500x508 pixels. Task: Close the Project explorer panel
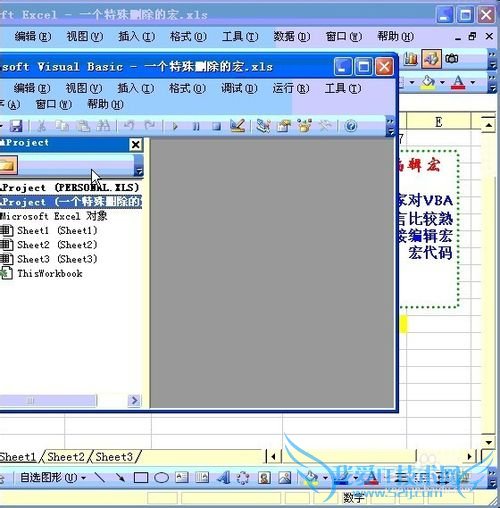[136, 144]
